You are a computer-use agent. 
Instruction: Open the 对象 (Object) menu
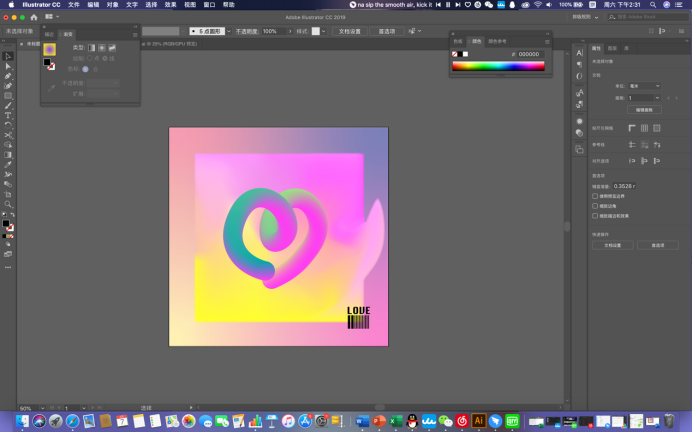tap(113, 4)
